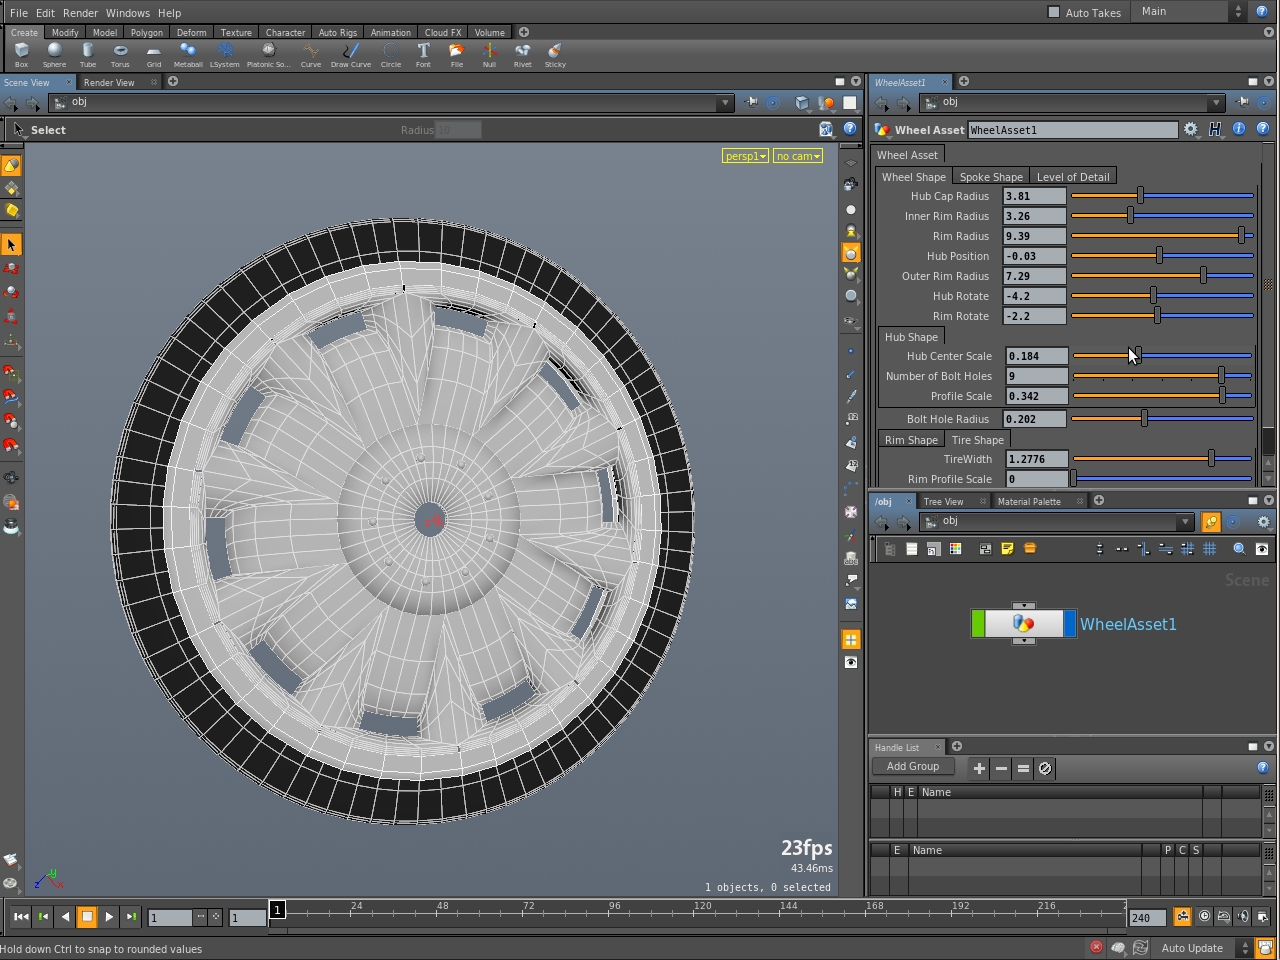Toggle audio playback with the speaker icon
1280x960 pixels.
tap(1243, 916)
